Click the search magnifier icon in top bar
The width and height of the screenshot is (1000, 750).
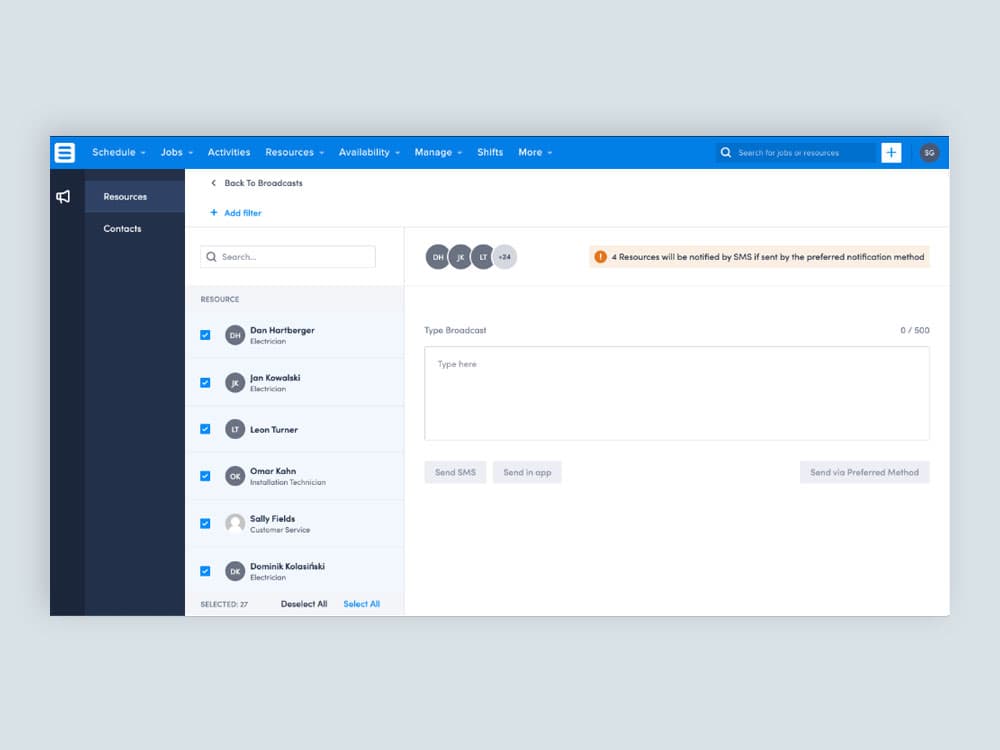726,152
